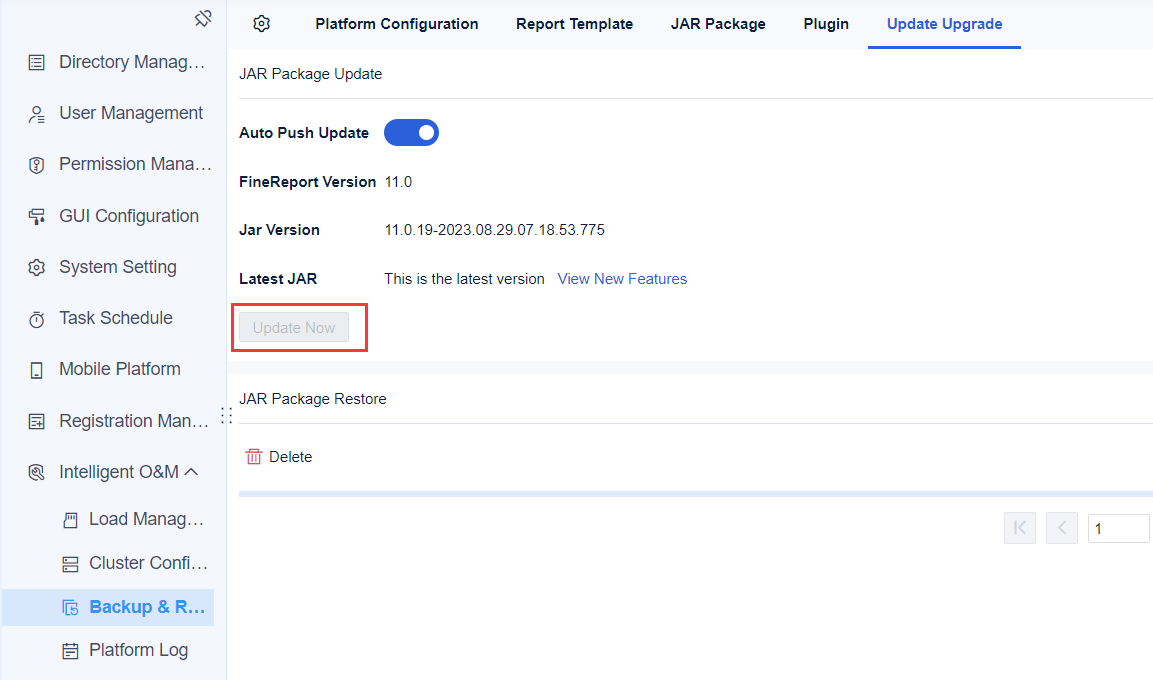The width and height of the screenshot is (1153, 680).
Task: Open Mobile Platform in the sidebar
Action: (118, 369)
